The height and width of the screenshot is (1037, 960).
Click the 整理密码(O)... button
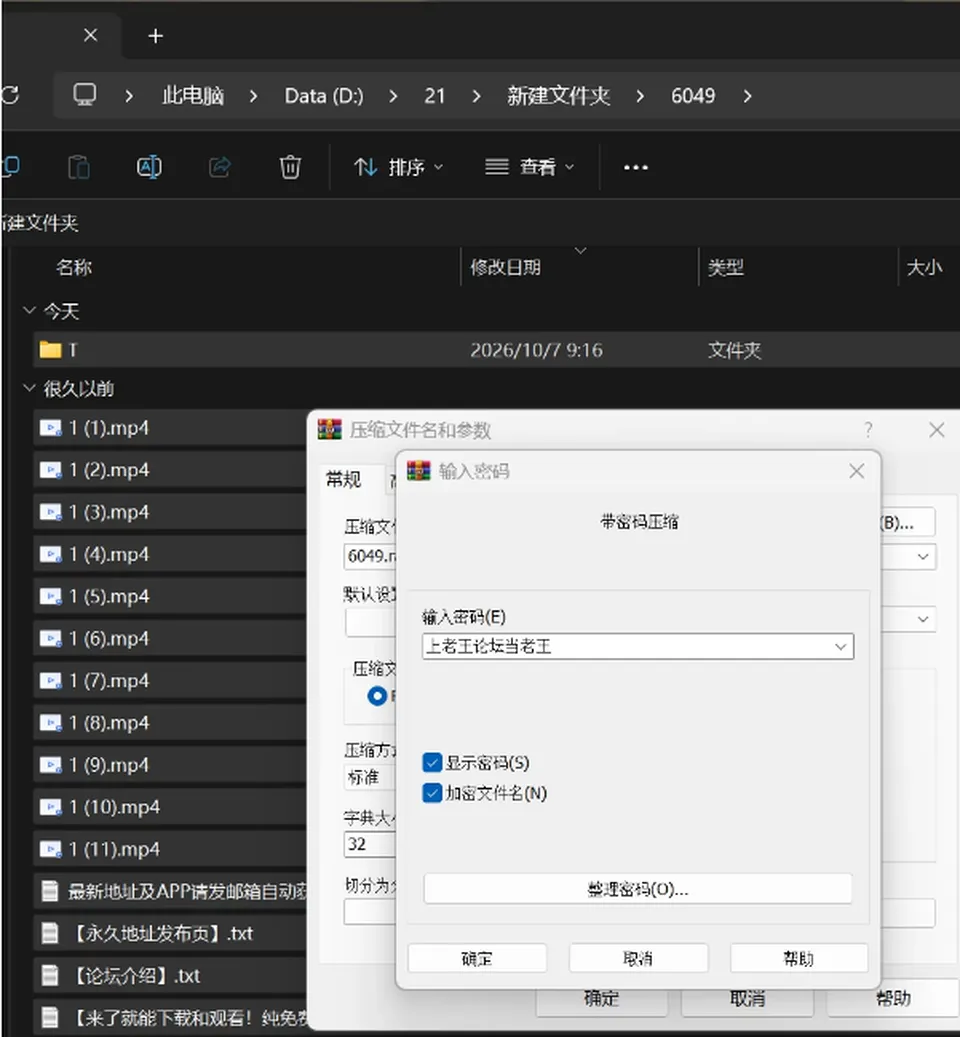637,889
